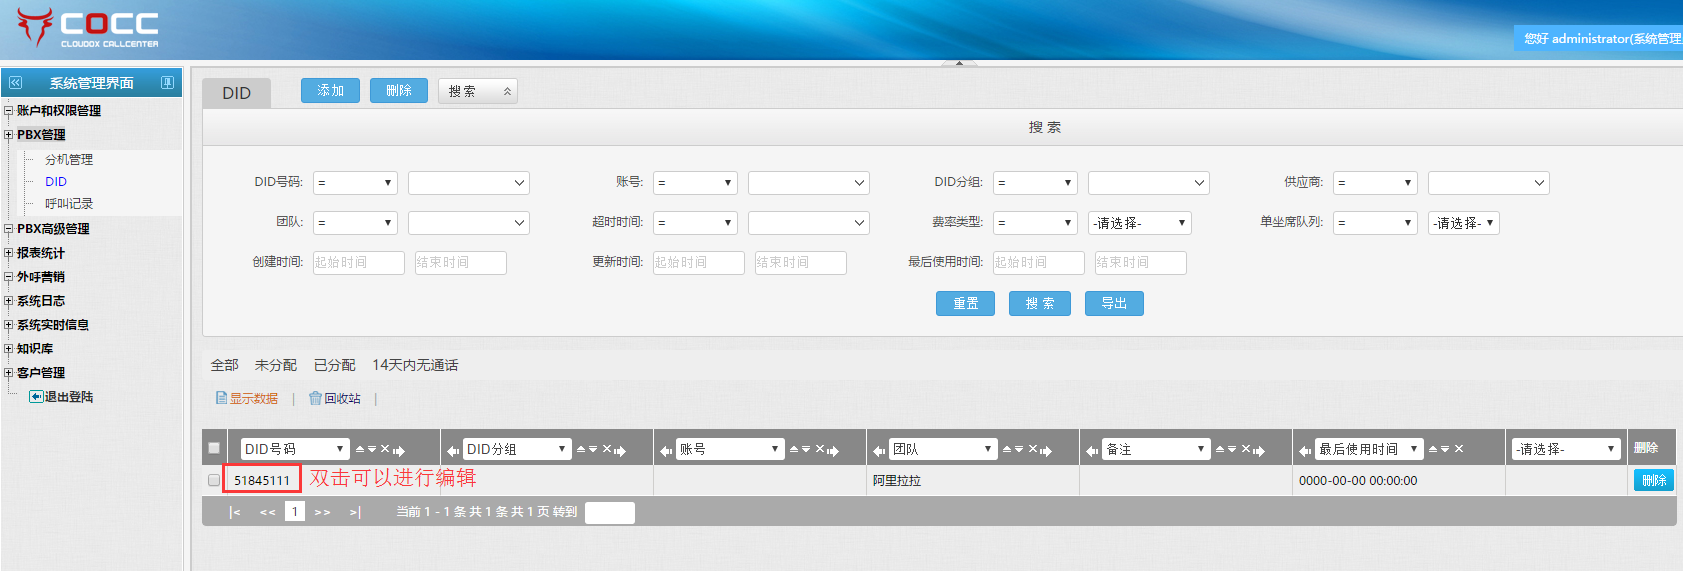This screenshot has width=1683, height=571.
Task: Click the blue 添加 button
Action: coord(330,91)
